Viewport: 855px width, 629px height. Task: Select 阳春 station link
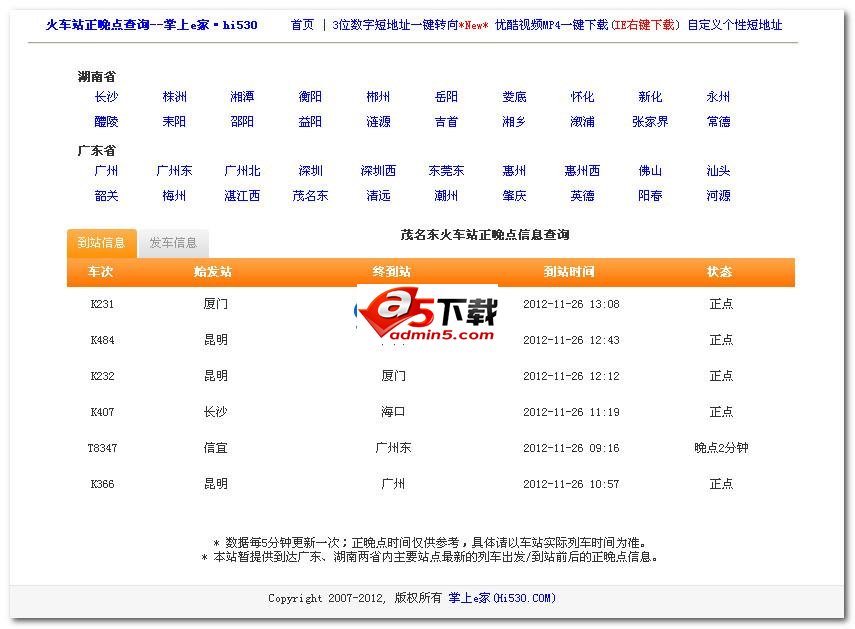point(650,196)
